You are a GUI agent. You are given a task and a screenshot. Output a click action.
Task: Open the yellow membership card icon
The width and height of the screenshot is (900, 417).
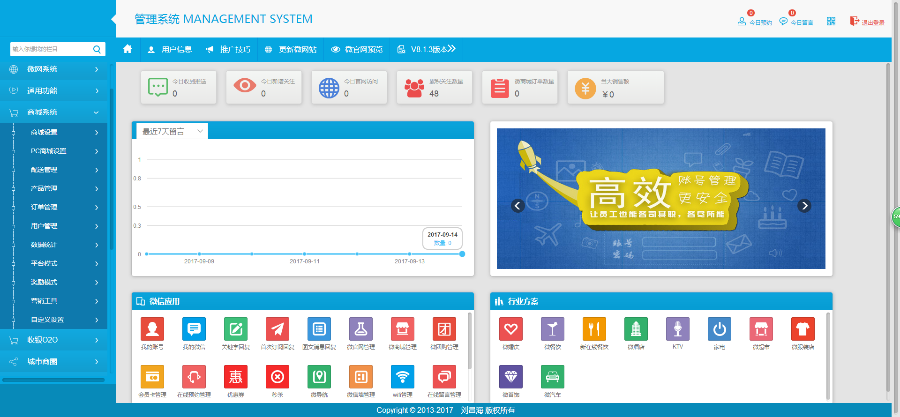pos(152,377)
